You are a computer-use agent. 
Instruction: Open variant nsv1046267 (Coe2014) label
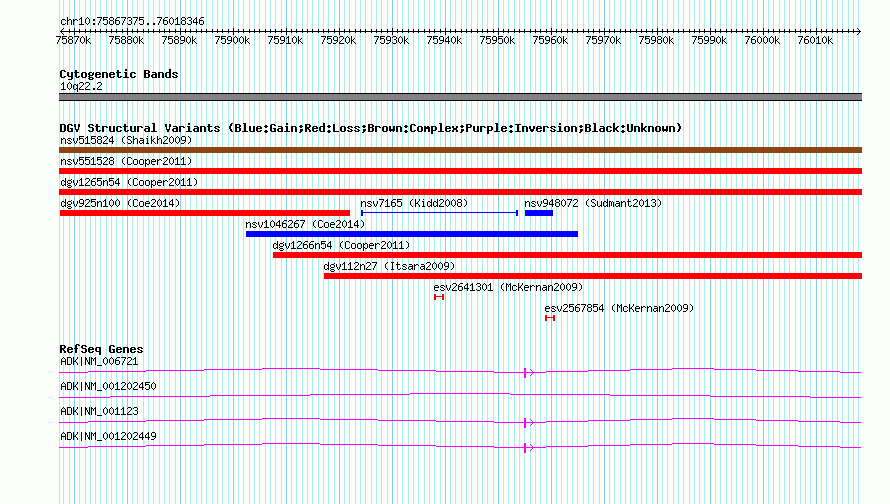[x=305, y=224]
